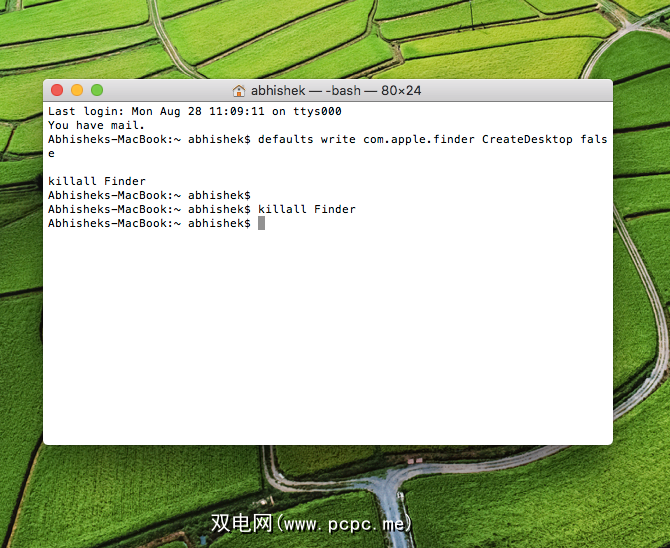Click the blank area inside the Terminal window
670x548 pixels.
[x=330, y=340]
